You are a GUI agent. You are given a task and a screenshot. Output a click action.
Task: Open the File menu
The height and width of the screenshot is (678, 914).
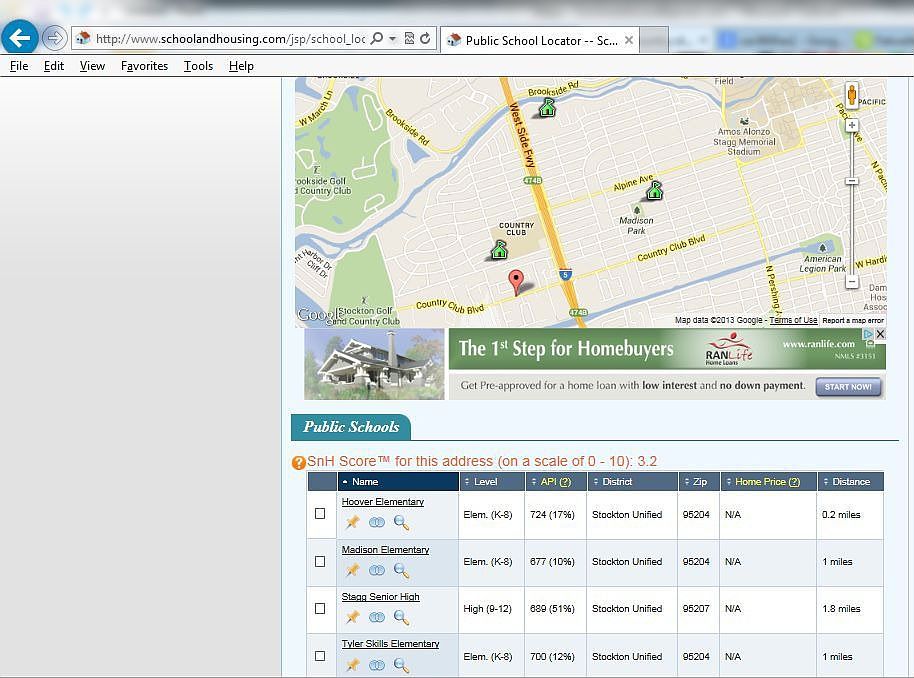pyautogui.click(x=19, y=66)
